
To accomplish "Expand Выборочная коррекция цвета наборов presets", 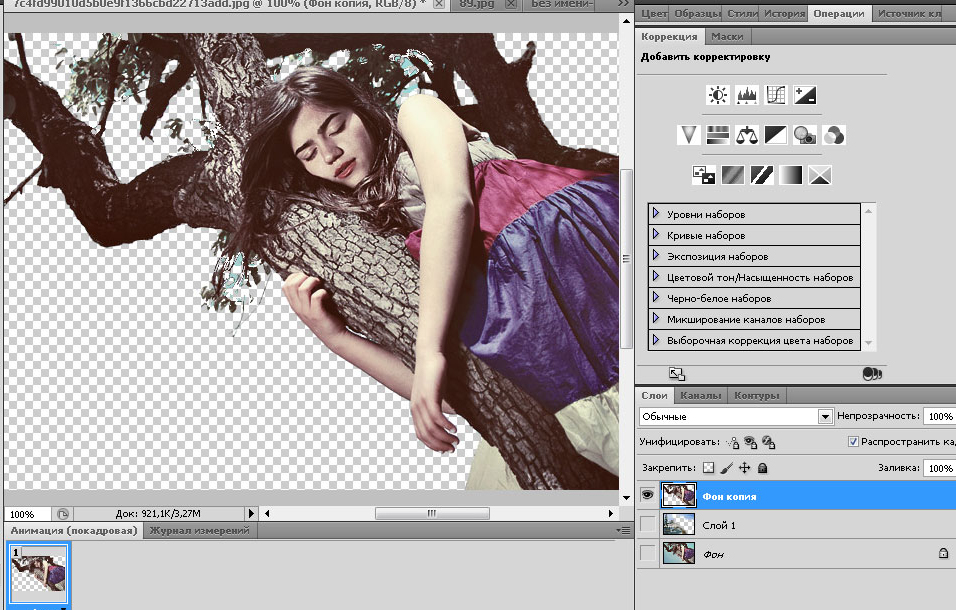I will point(656,339).
